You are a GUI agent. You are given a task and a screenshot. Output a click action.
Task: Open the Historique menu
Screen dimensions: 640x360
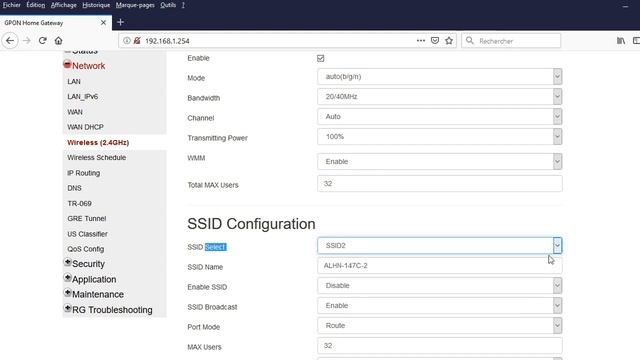(96, 5)
